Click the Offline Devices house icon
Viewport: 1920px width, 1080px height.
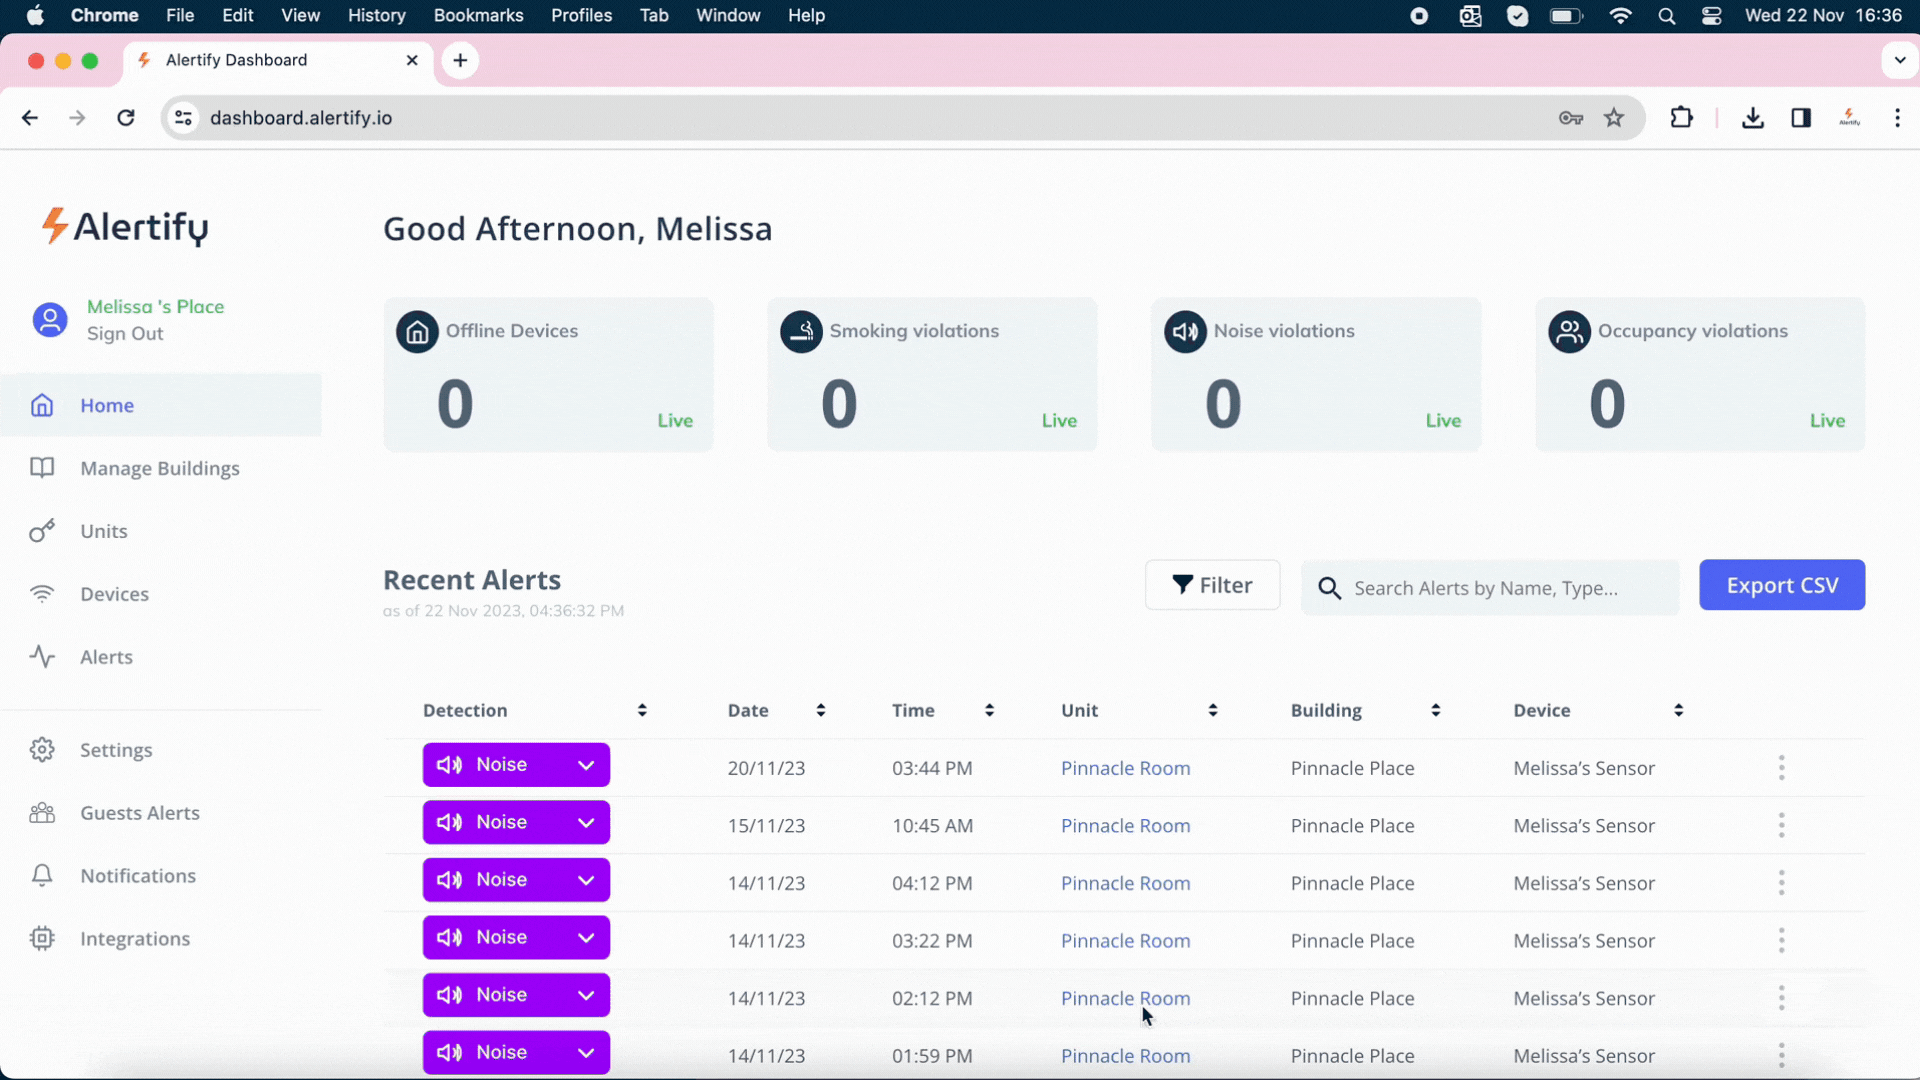(417, 332)
